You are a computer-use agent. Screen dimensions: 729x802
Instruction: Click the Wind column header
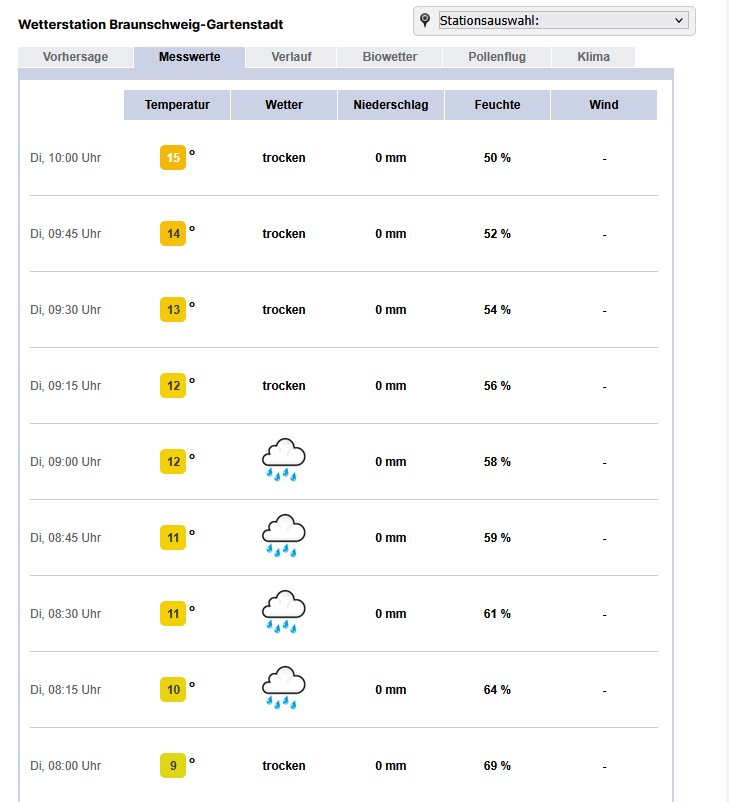point(604,105)
